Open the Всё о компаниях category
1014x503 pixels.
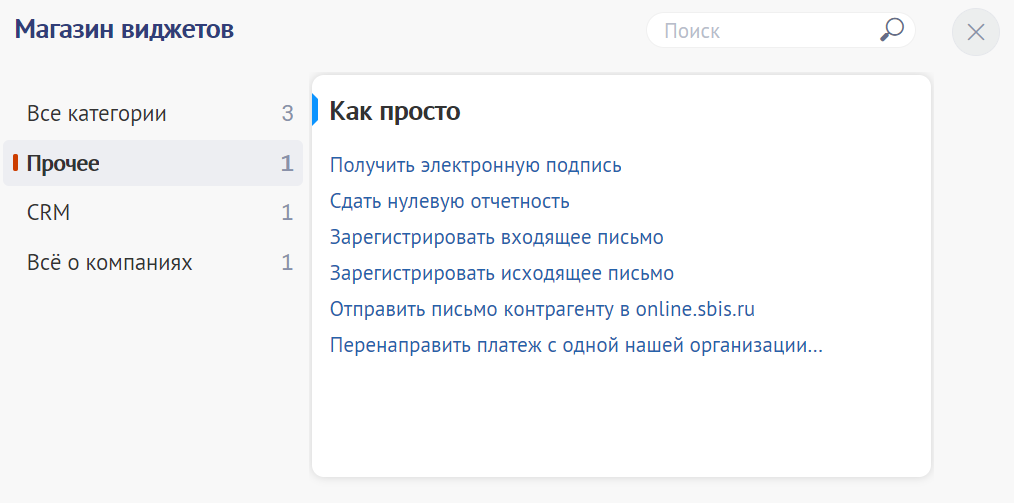[153, 262]
